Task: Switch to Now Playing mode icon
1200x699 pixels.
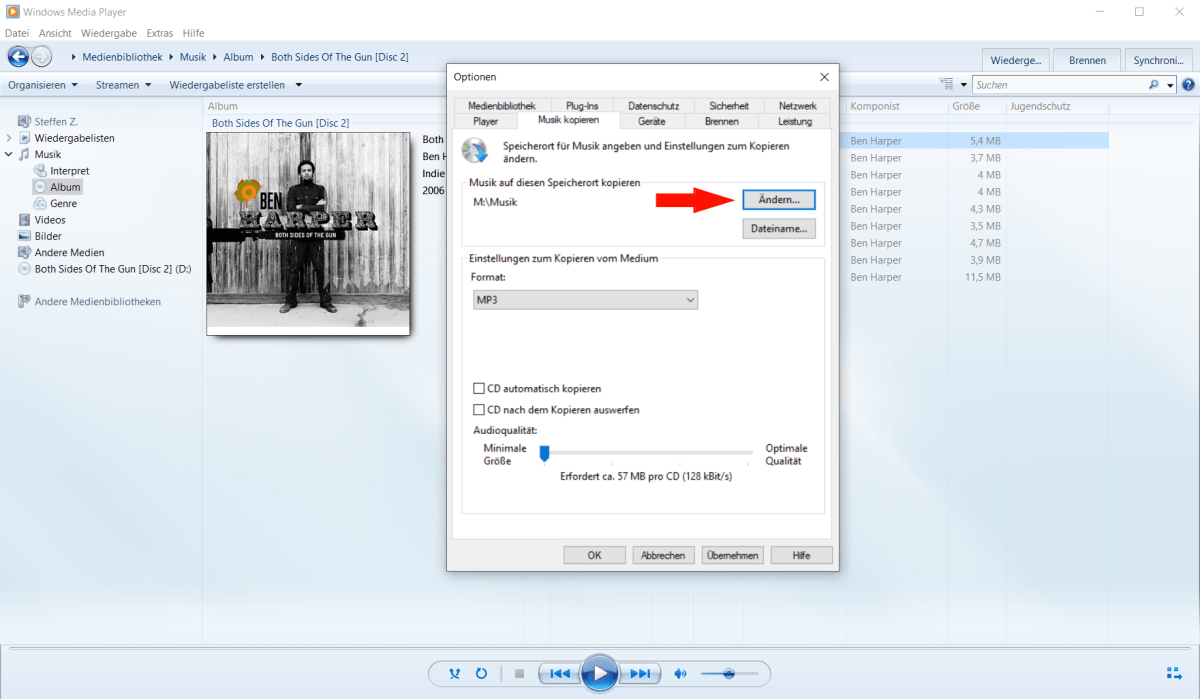Action: [1174, 673]
